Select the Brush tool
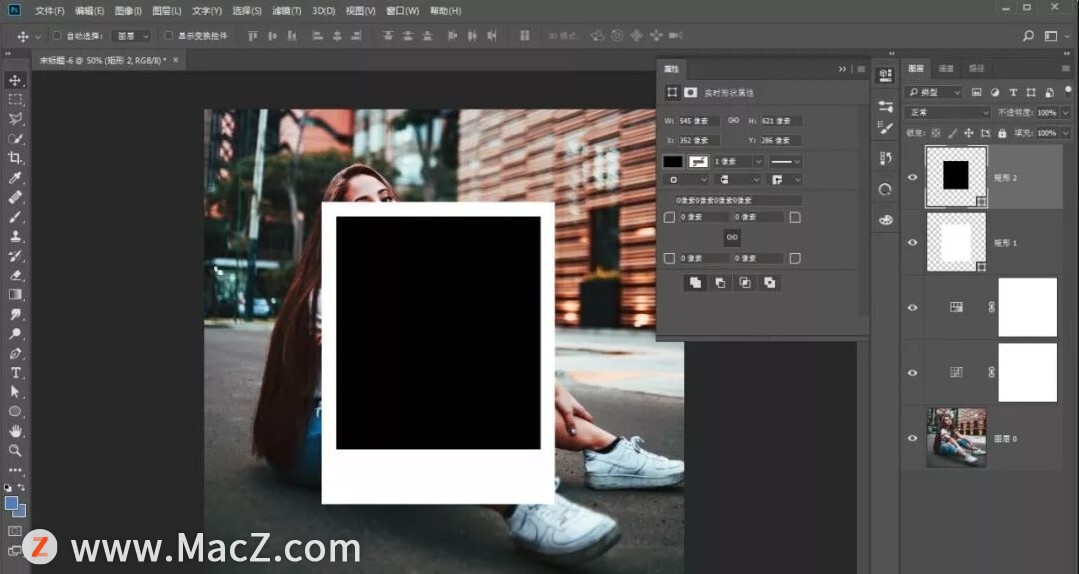1079x574 pixels. pyautogui.click(x=15, y=217)
